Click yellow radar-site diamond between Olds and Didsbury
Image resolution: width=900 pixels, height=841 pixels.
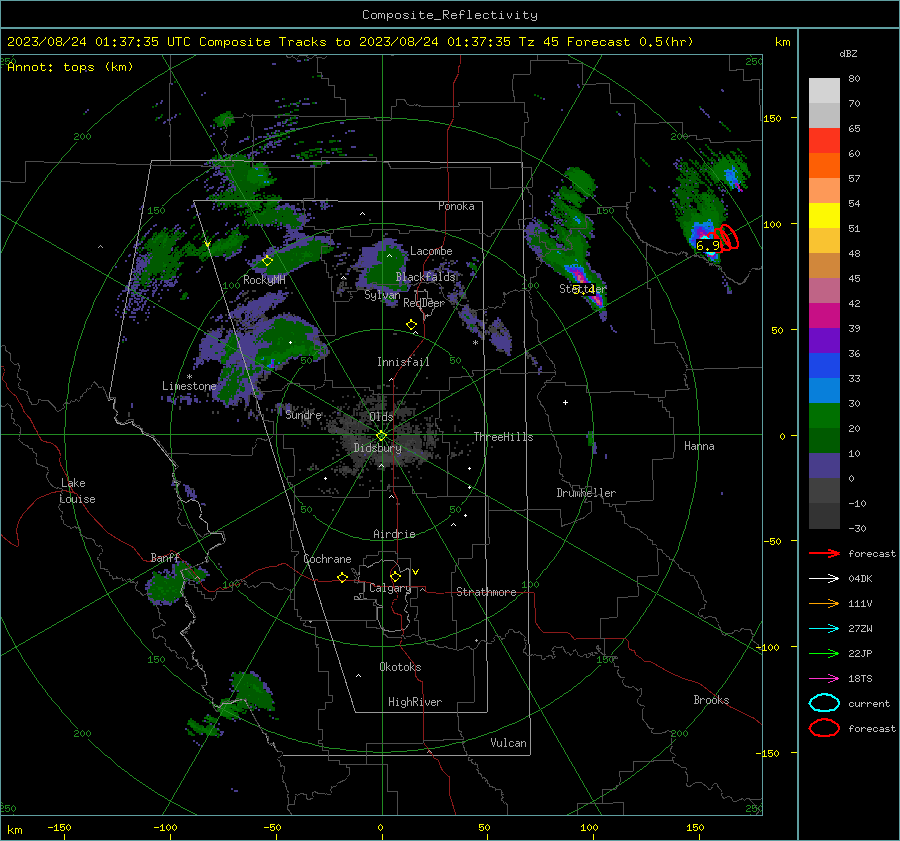point(381,435)
